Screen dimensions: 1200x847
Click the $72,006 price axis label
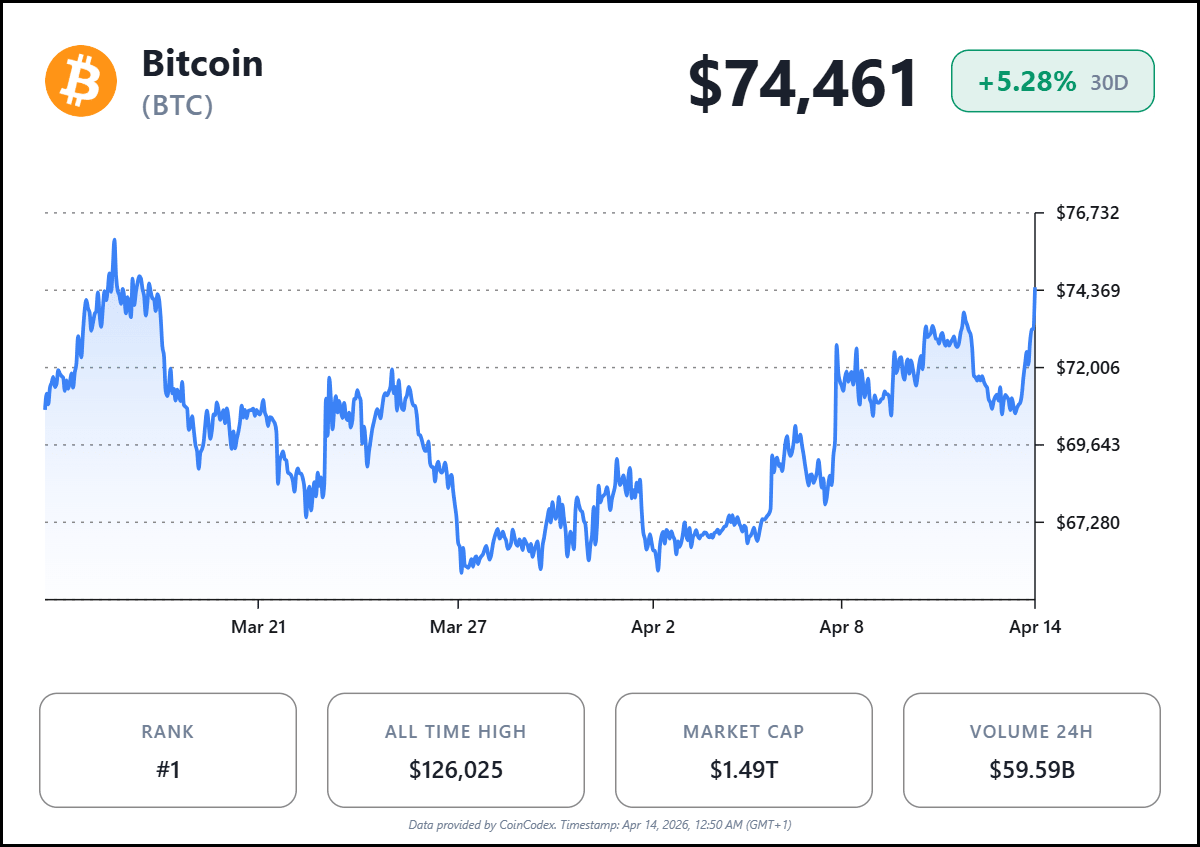click(x=1088, y=368)
